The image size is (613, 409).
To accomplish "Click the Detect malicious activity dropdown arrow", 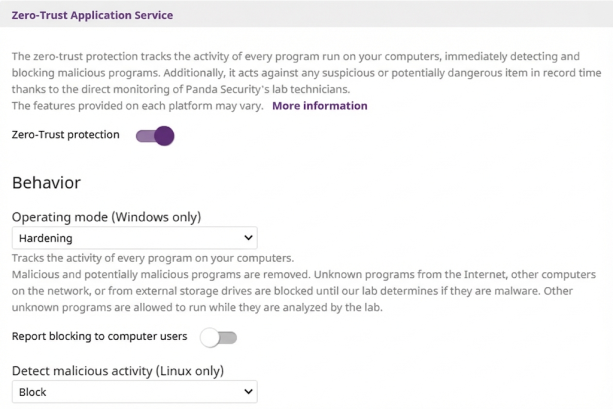I will click(247, 392).
